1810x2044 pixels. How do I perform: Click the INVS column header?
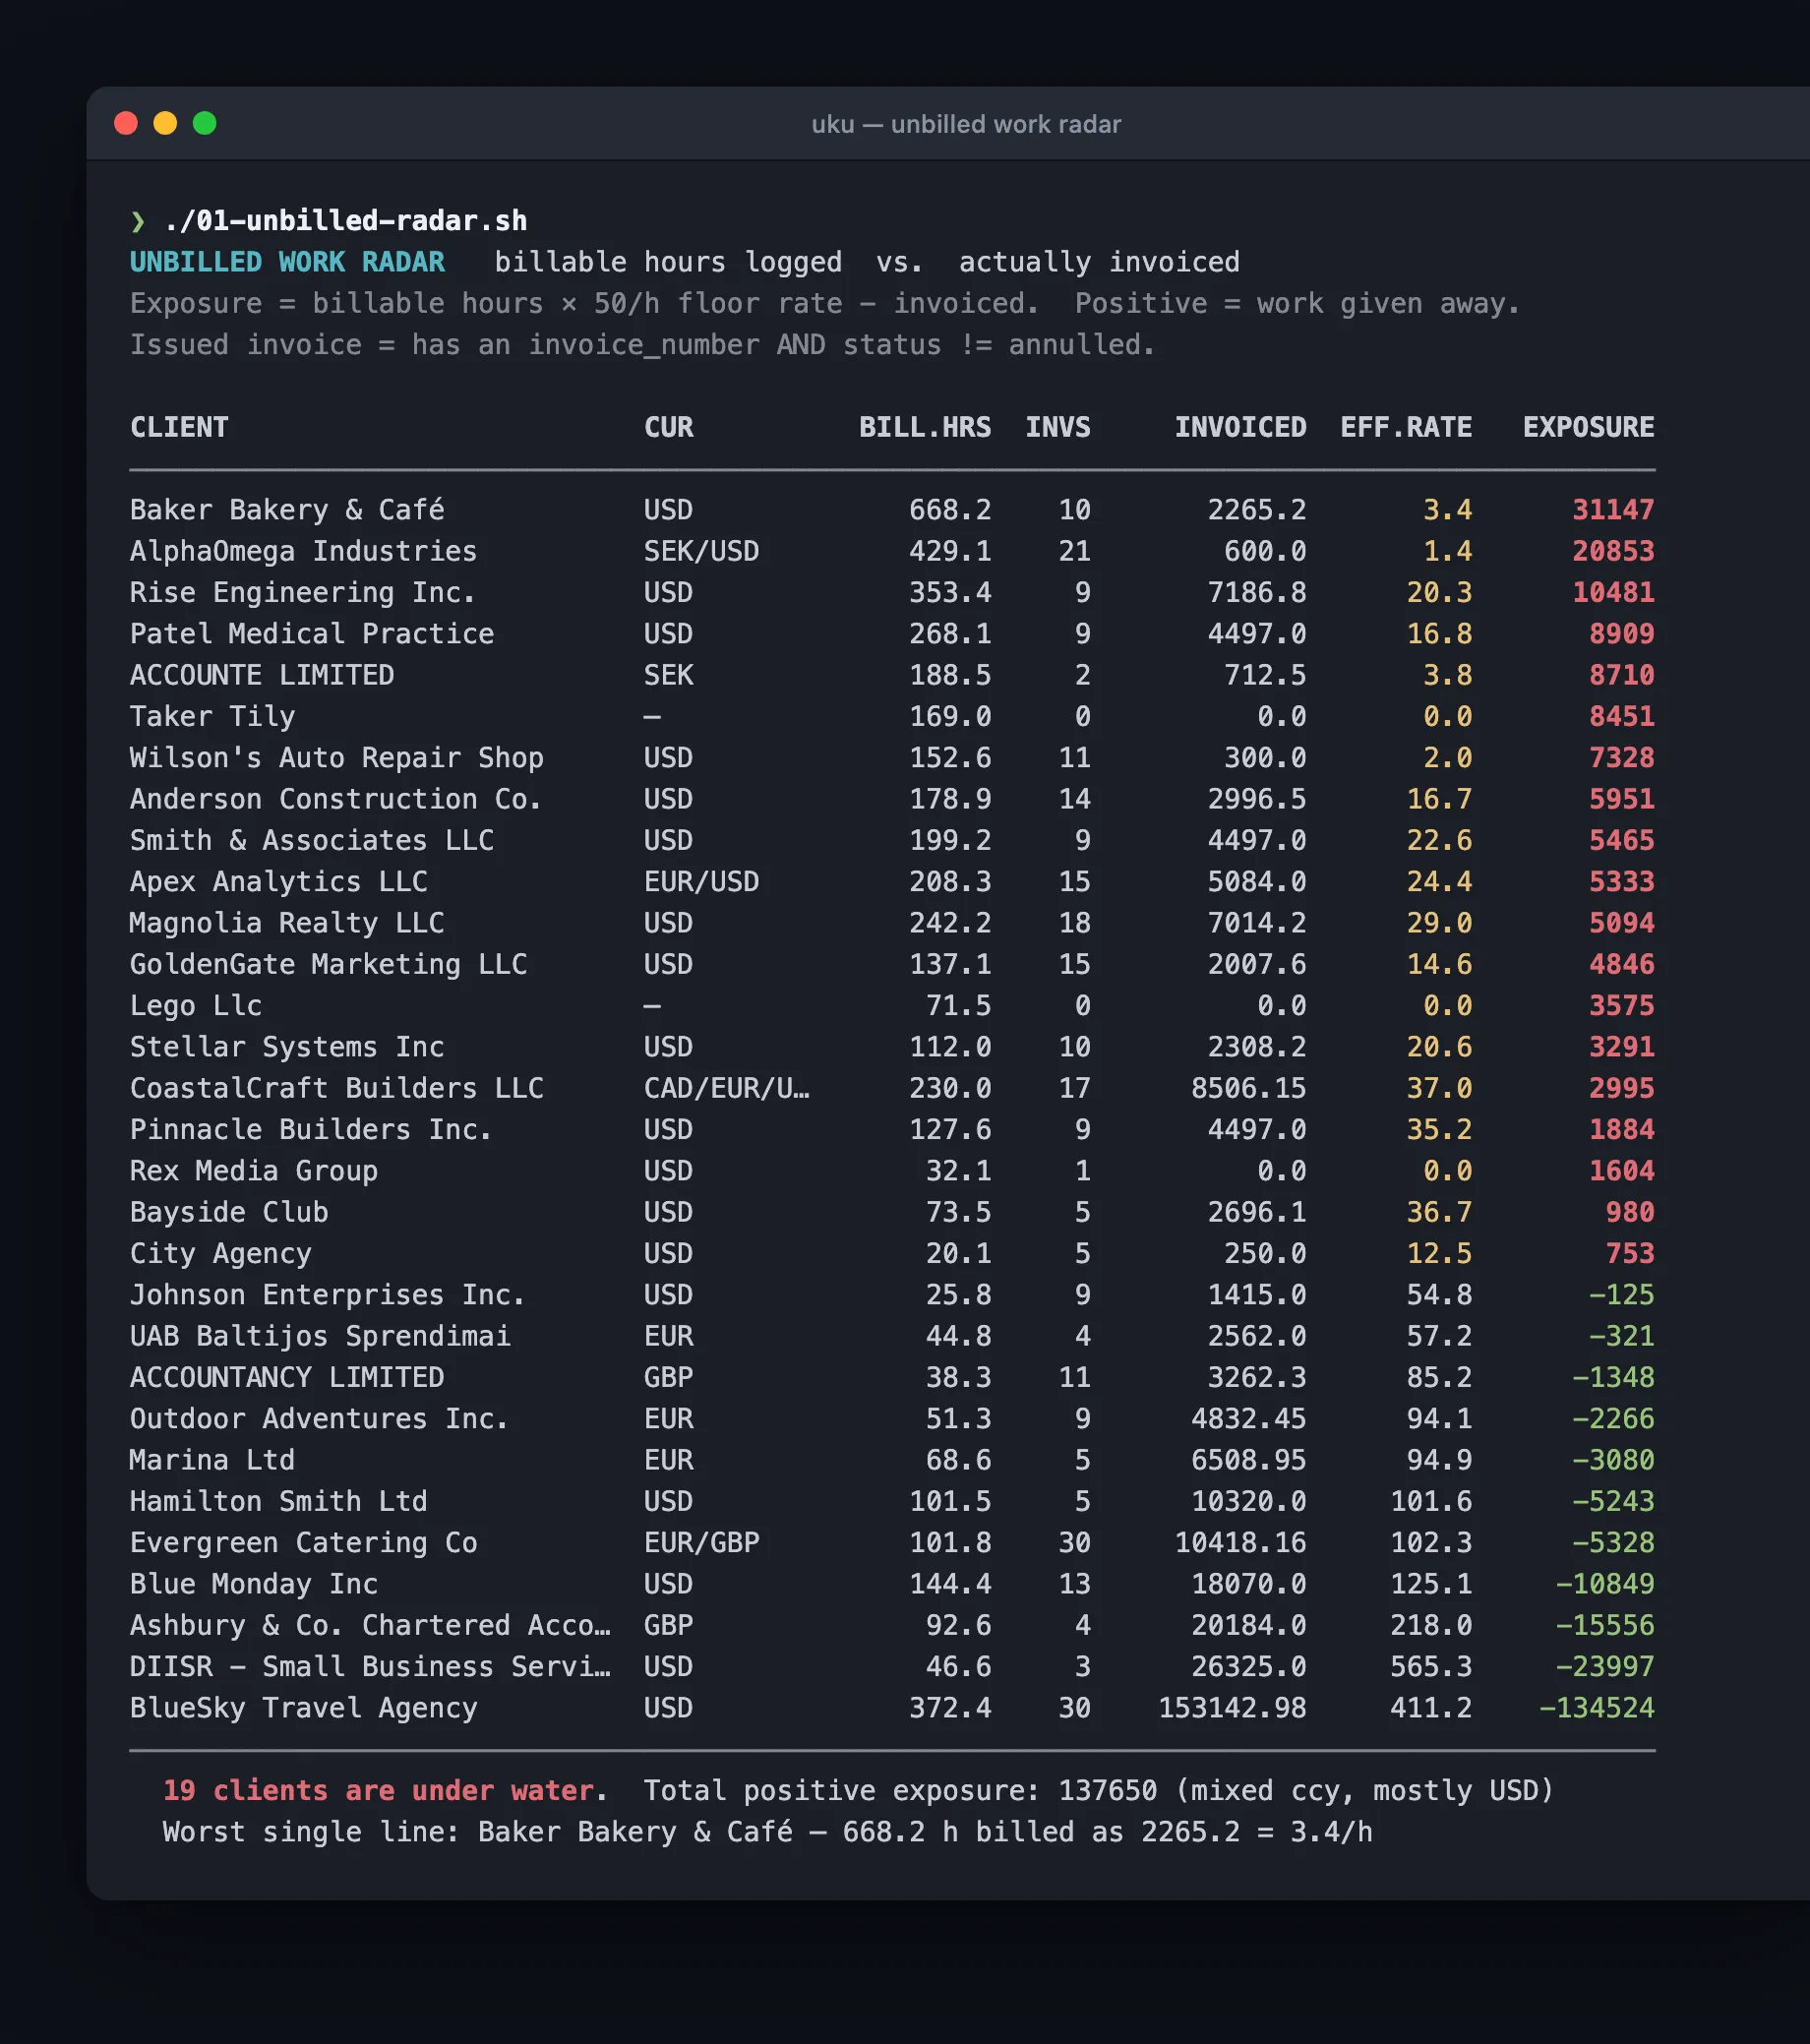(x=1058, y=427)
